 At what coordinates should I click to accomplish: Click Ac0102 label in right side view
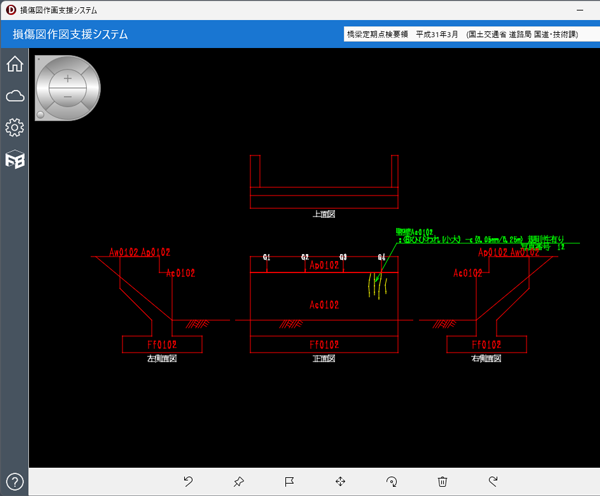468,273
